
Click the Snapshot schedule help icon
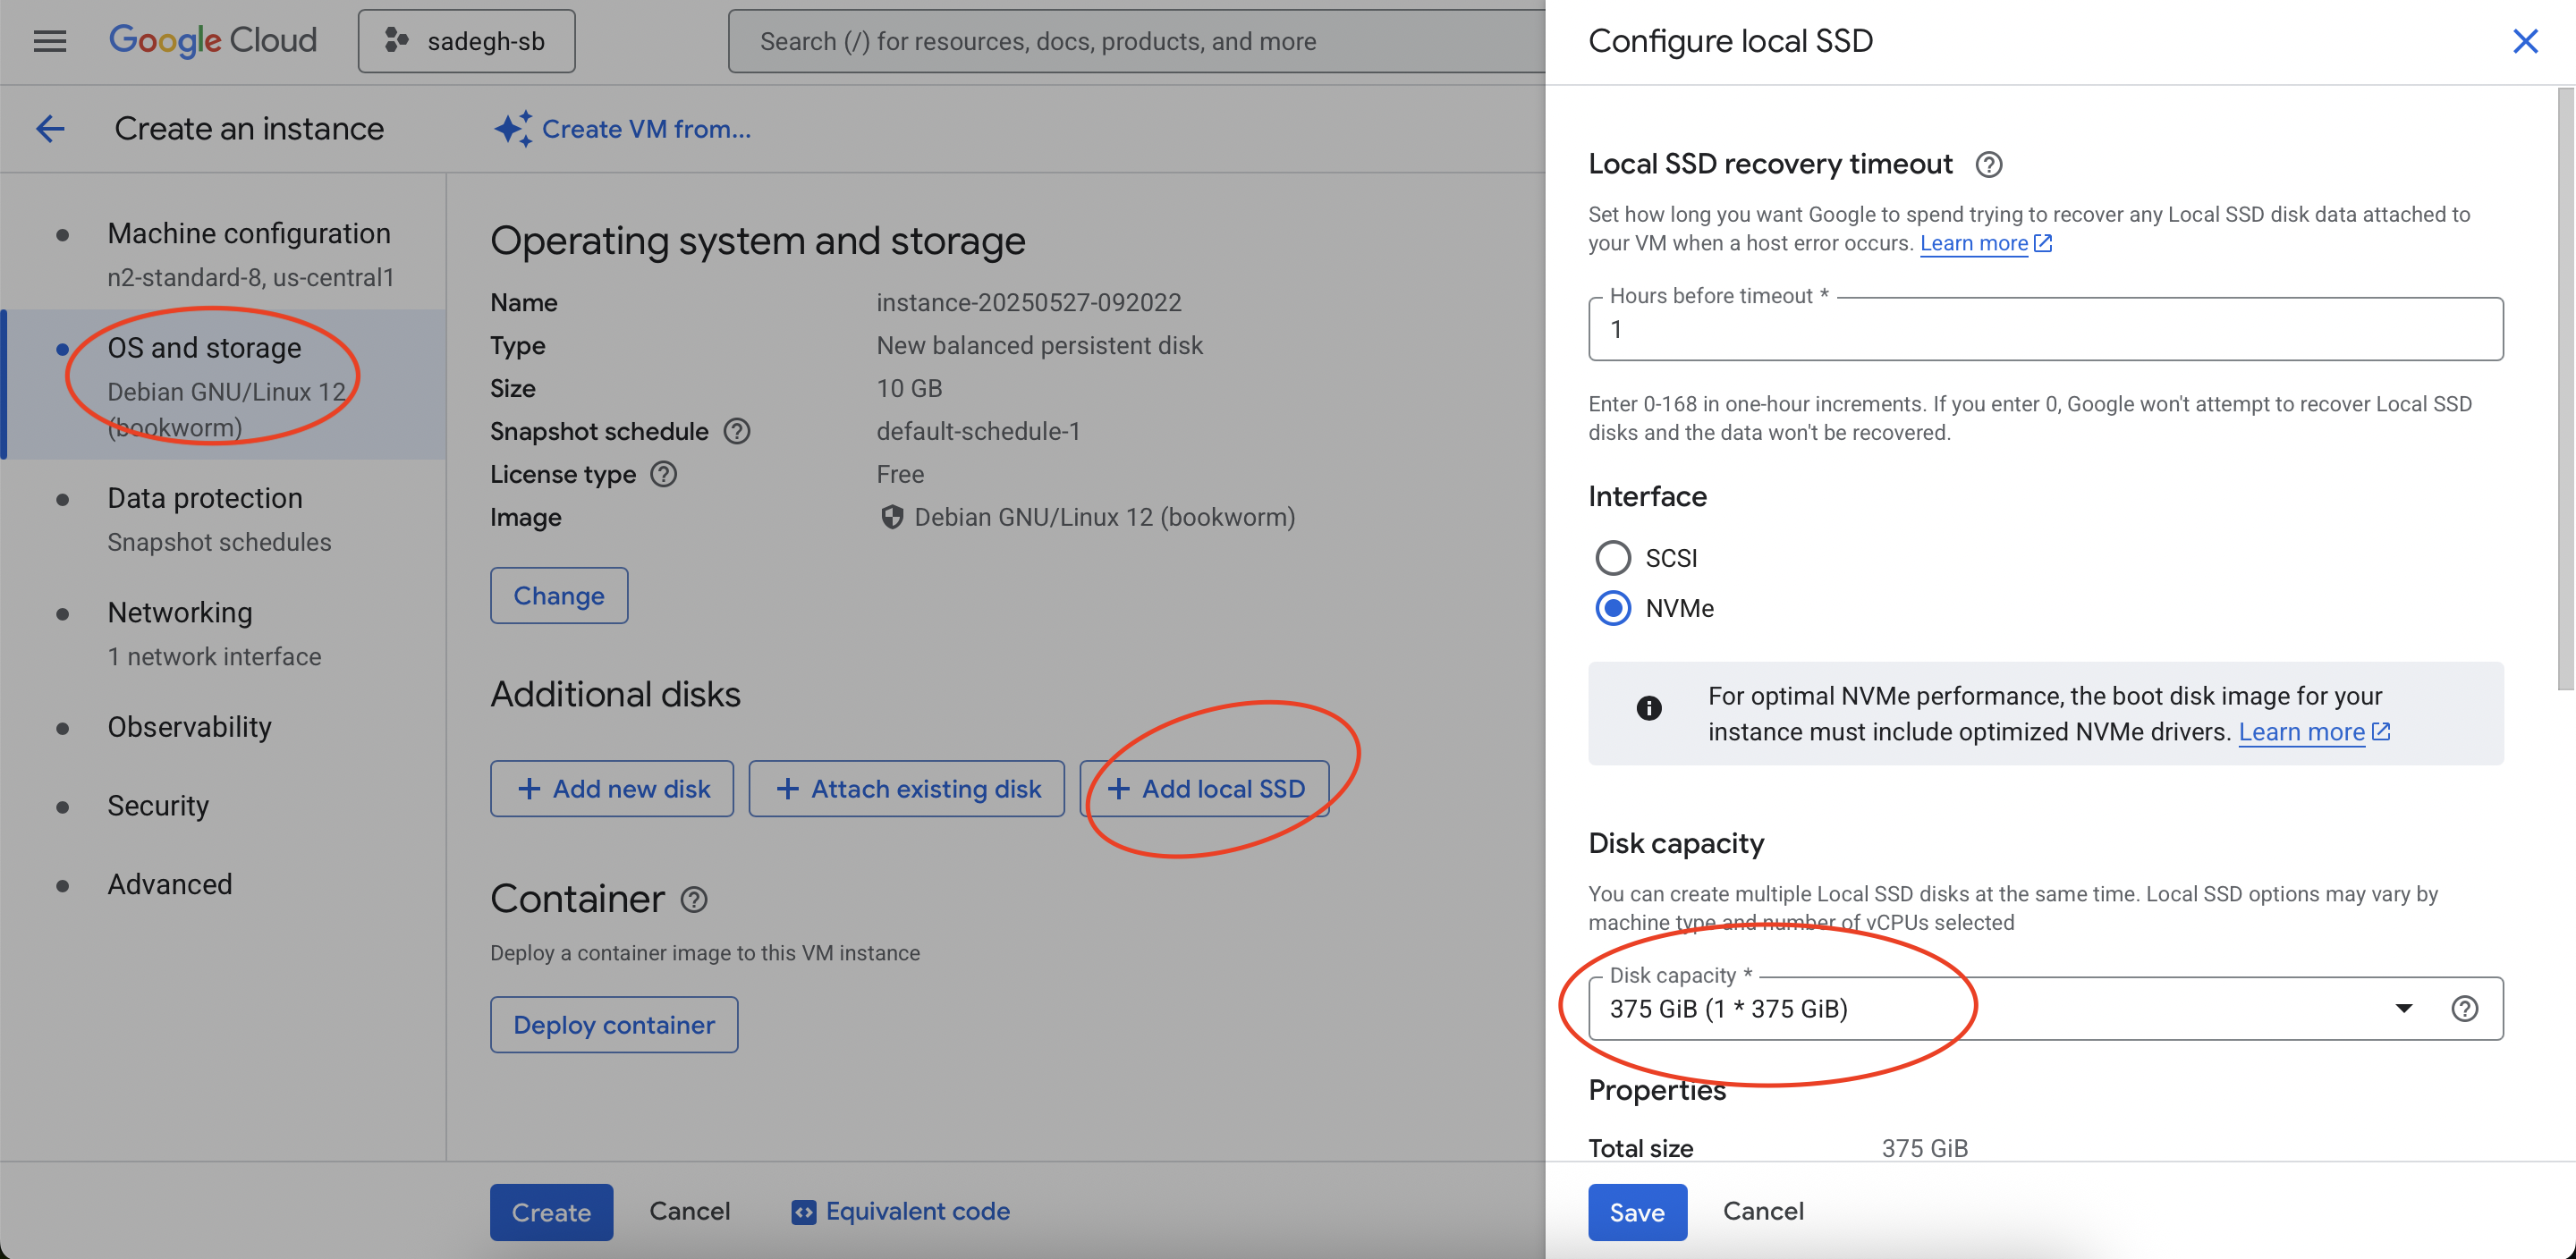737,431
